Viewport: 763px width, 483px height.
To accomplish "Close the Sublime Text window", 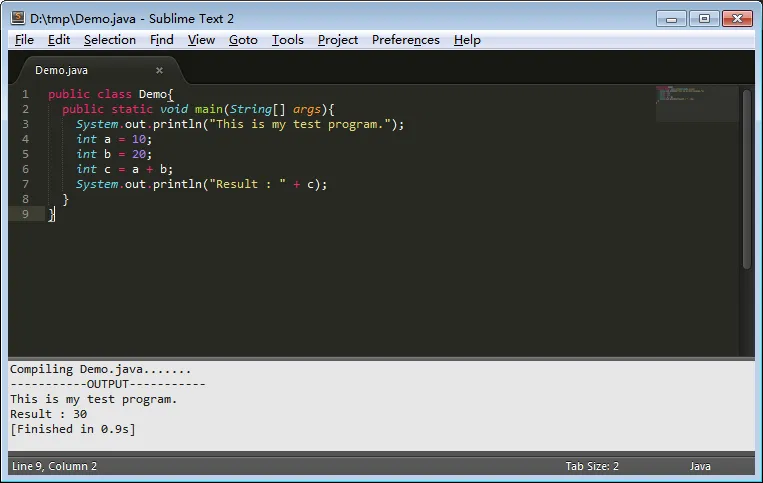I will click(737, 19).
